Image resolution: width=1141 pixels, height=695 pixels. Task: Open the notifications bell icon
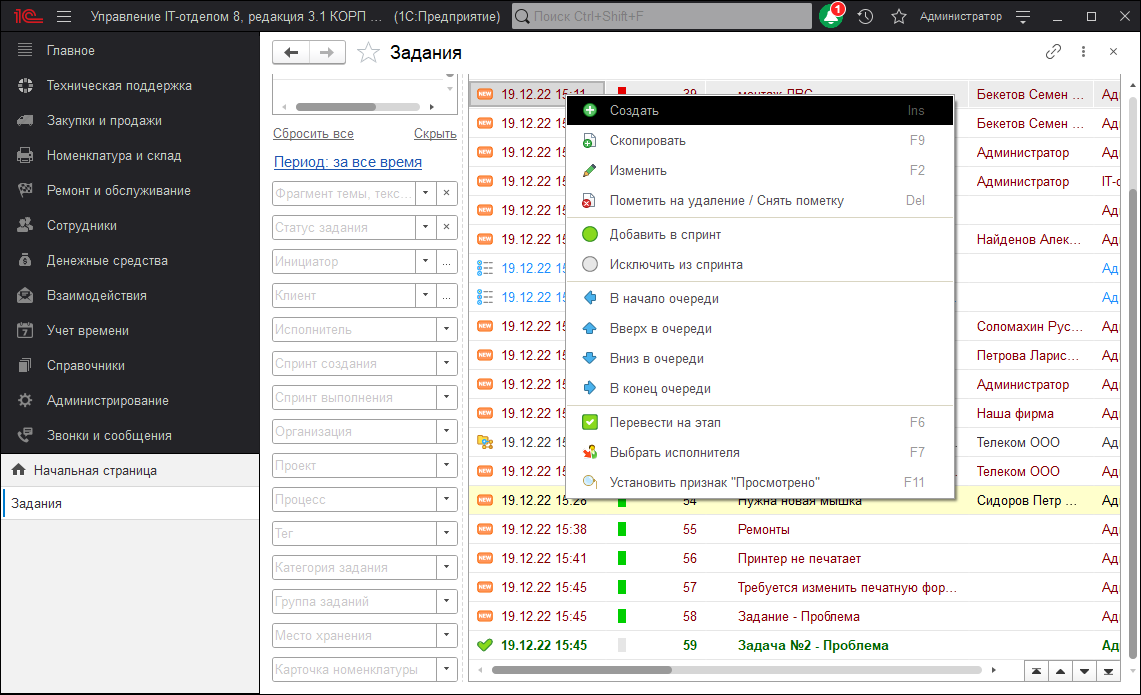(831, 17)
